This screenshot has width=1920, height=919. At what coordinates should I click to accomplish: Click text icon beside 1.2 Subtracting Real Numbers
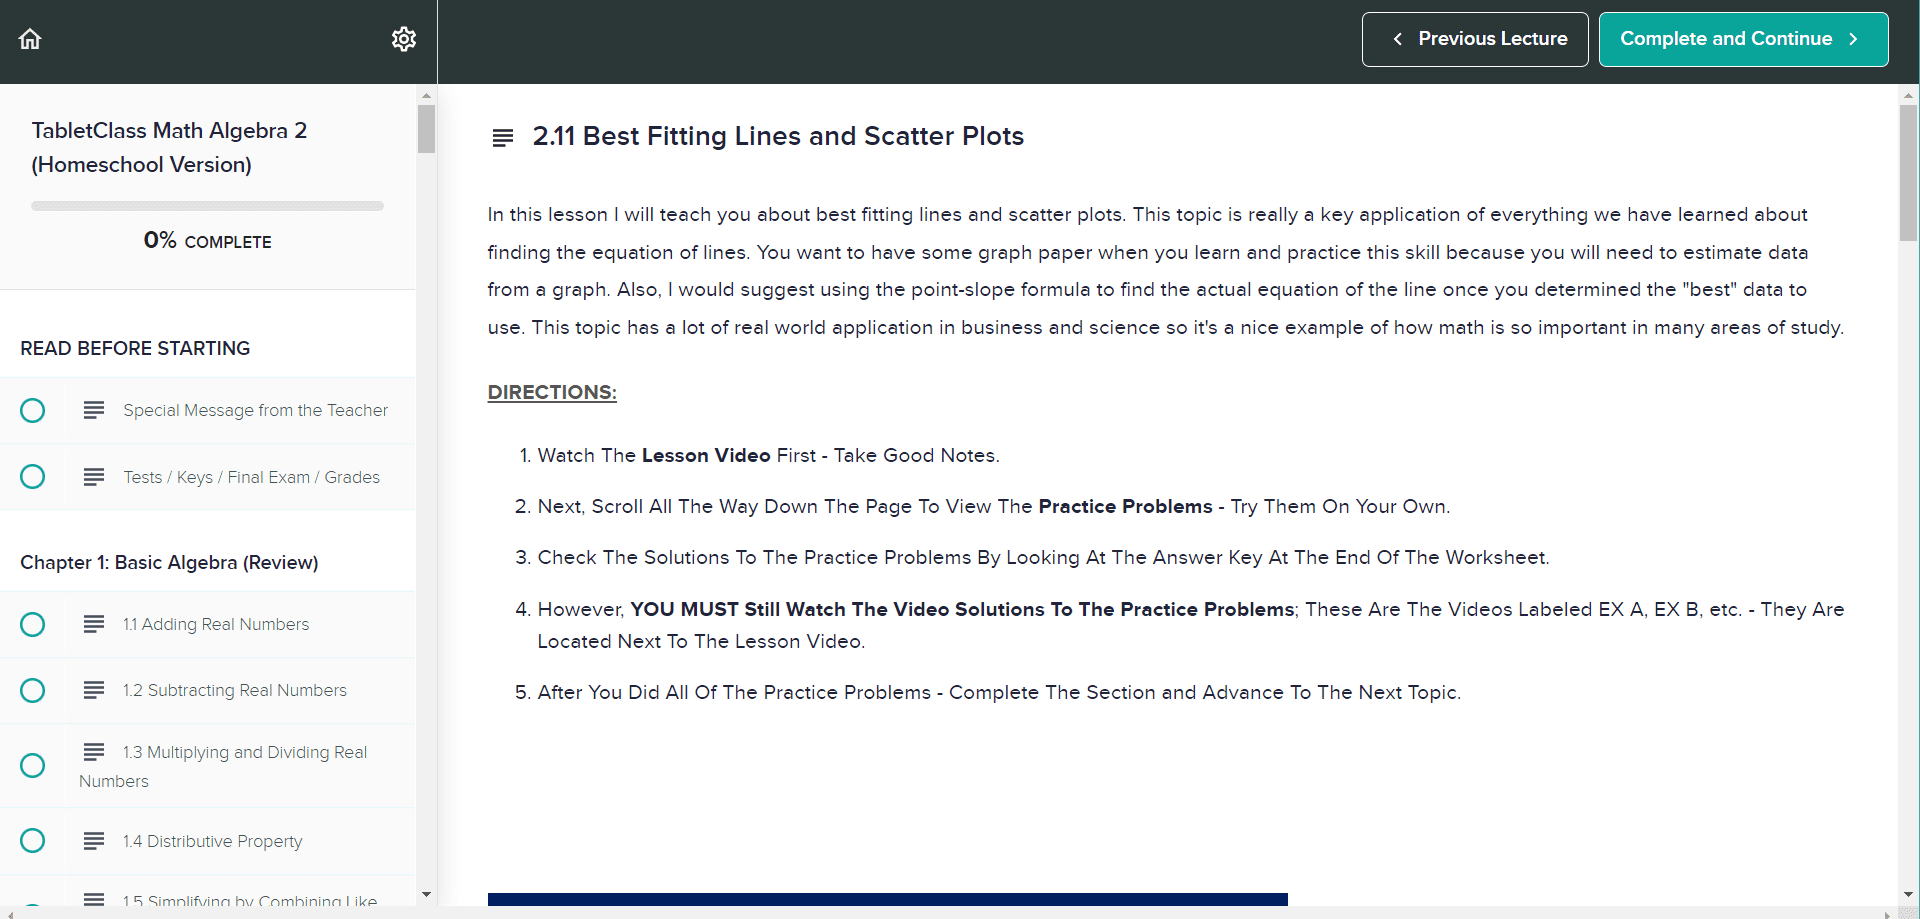tap(94, 690)
